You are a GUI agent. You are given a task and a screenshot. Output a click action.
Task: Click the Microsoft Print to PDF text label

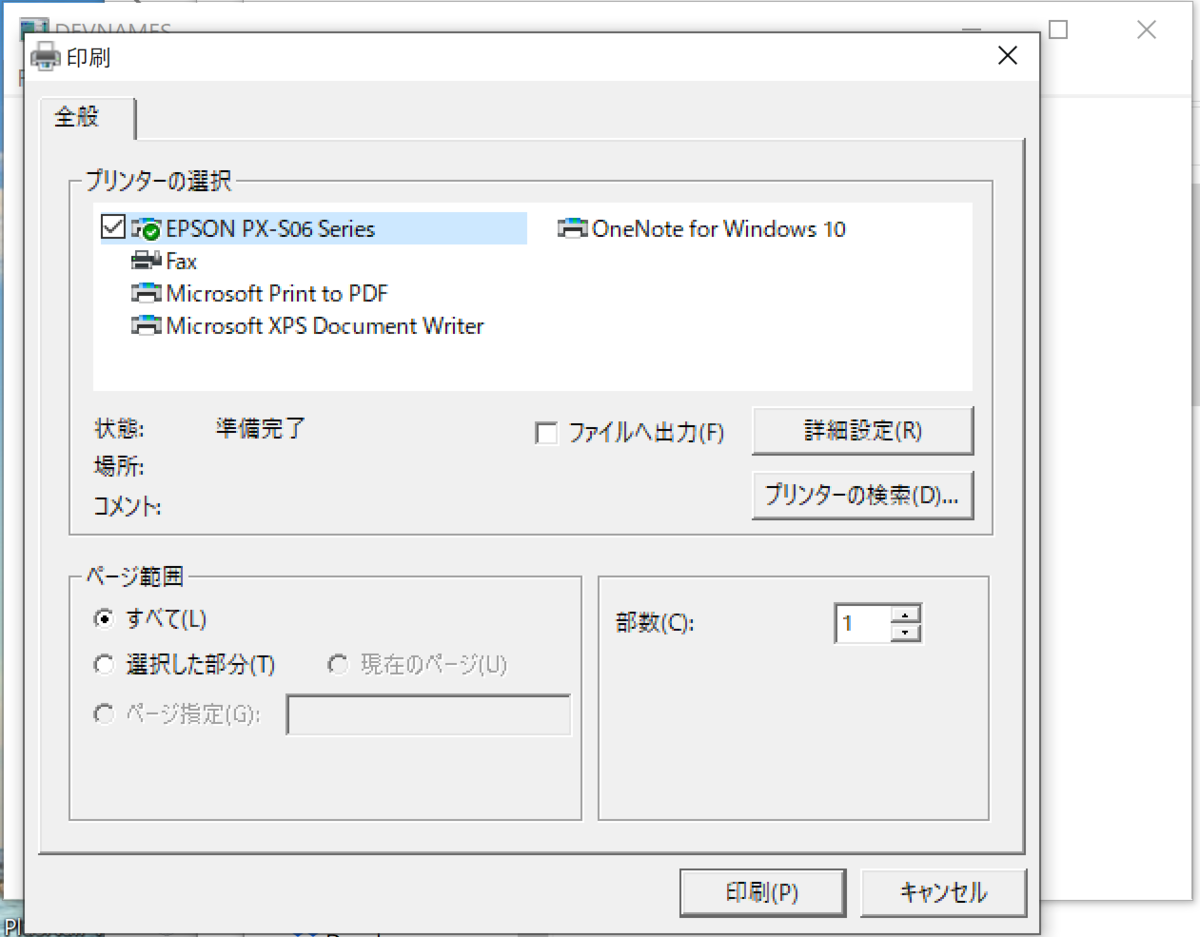pyautogui.click(x=277, y=293)
